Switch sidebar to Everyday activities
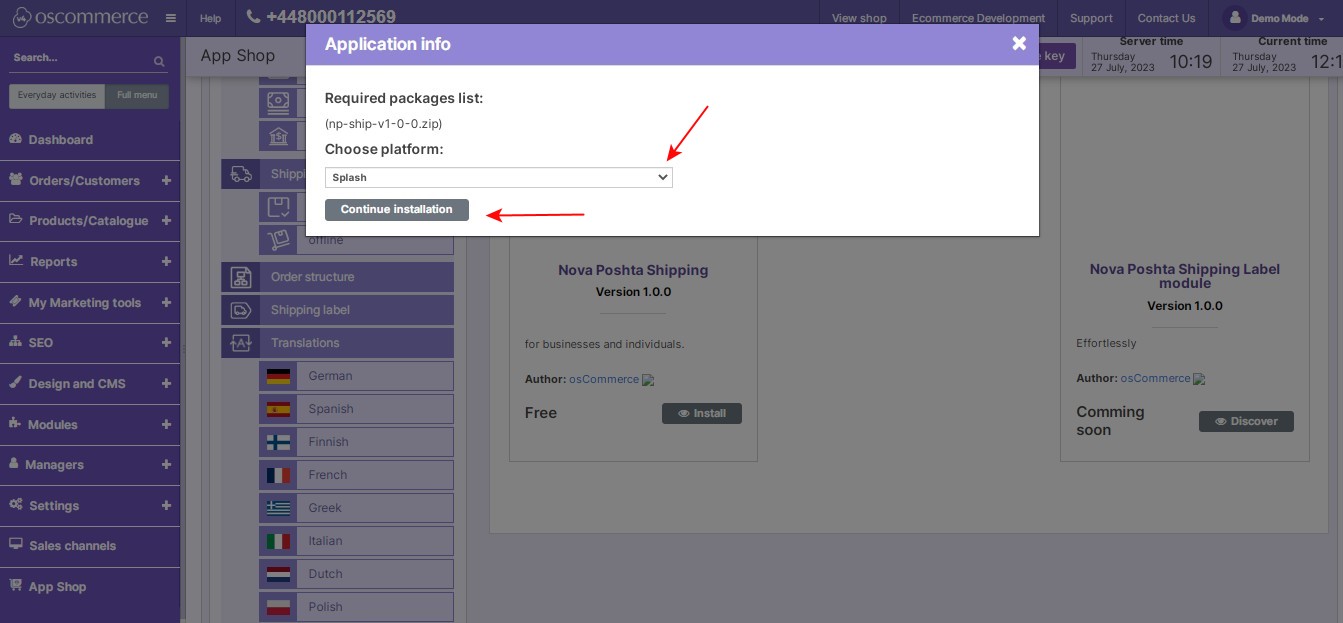Screen dimensions: 1343x623 tap(57, 96)
